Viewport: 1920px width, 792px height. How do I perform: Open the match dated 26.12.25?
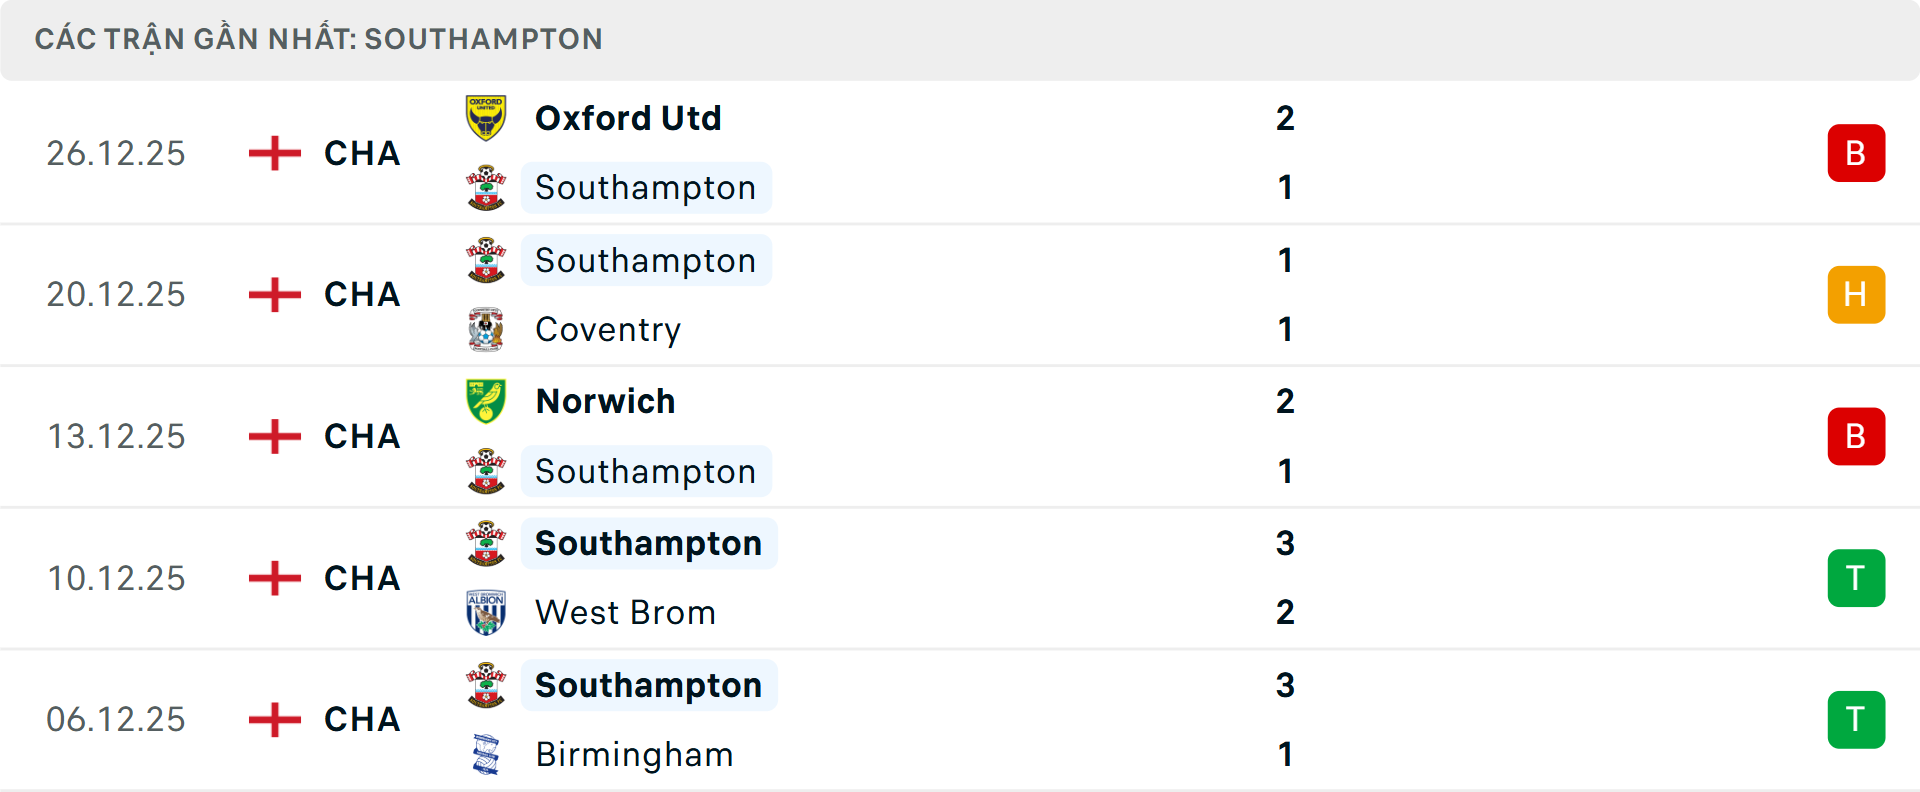115,152
